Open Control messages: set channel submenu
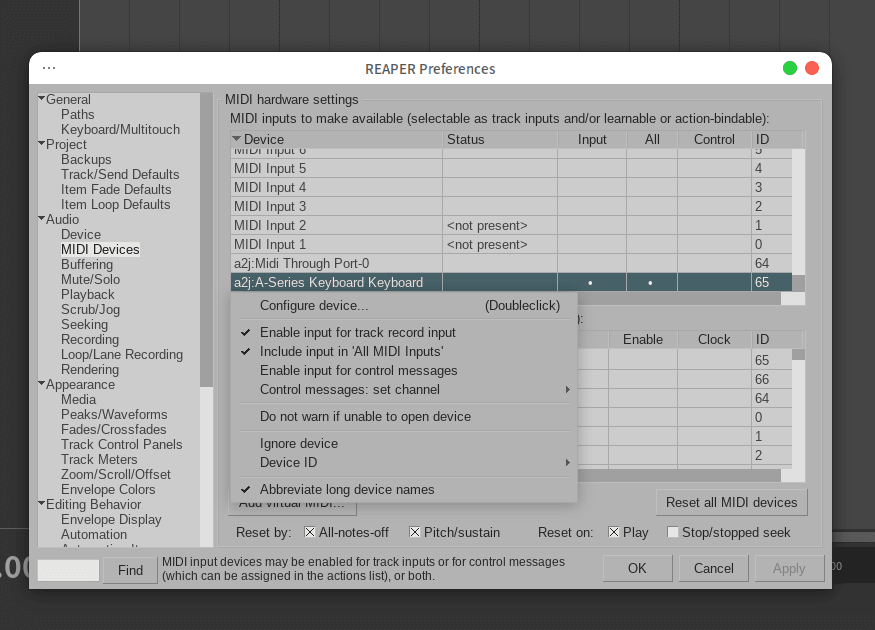Image resolution: width=875 pixels, height=630 pixels. point(405,389)
